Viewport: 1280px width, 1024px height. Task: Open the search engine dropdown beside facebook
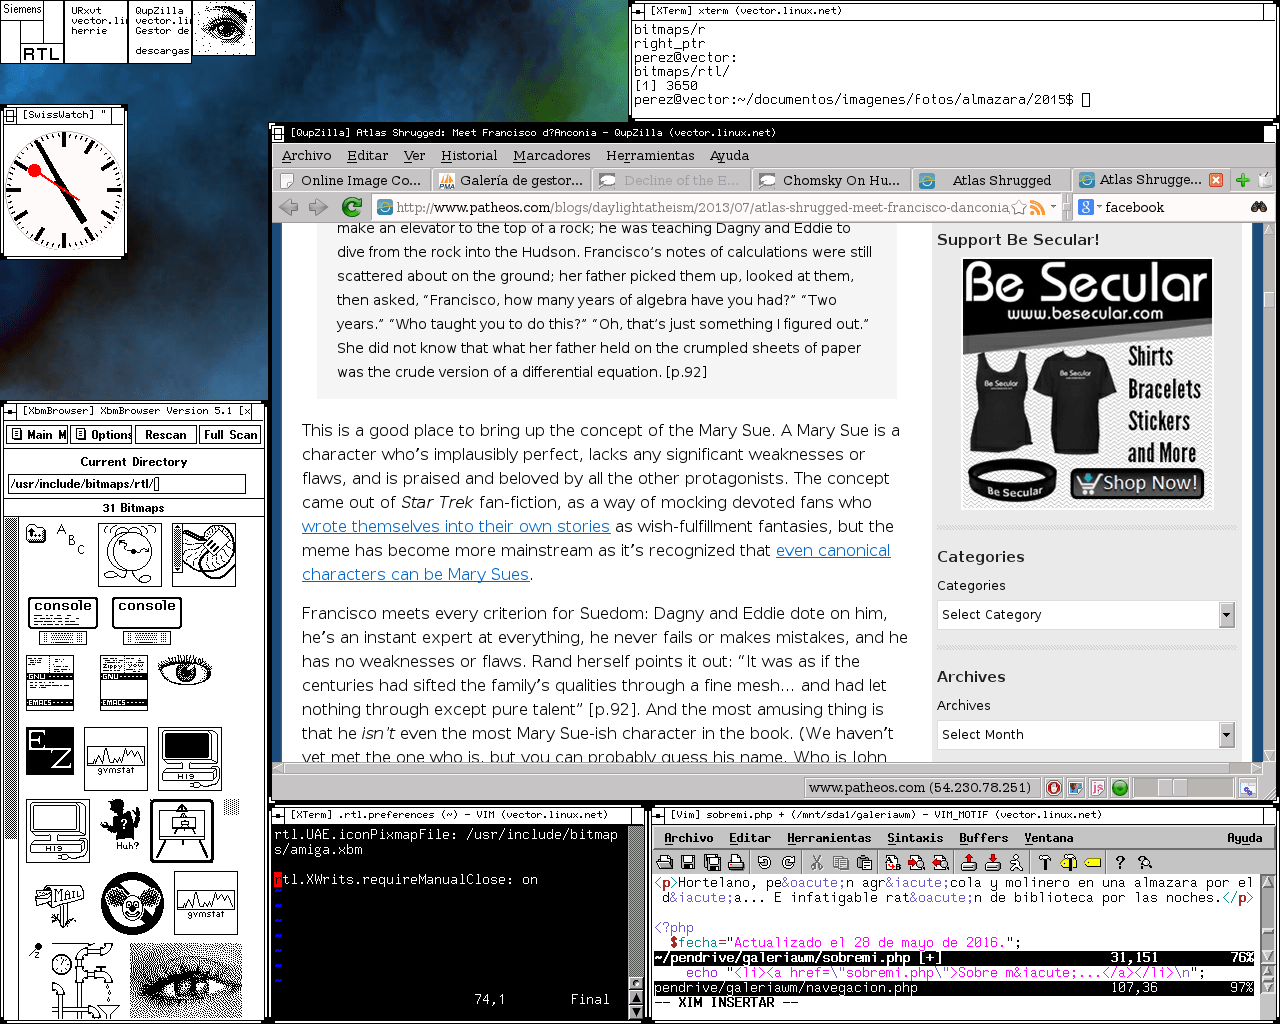1089,207
